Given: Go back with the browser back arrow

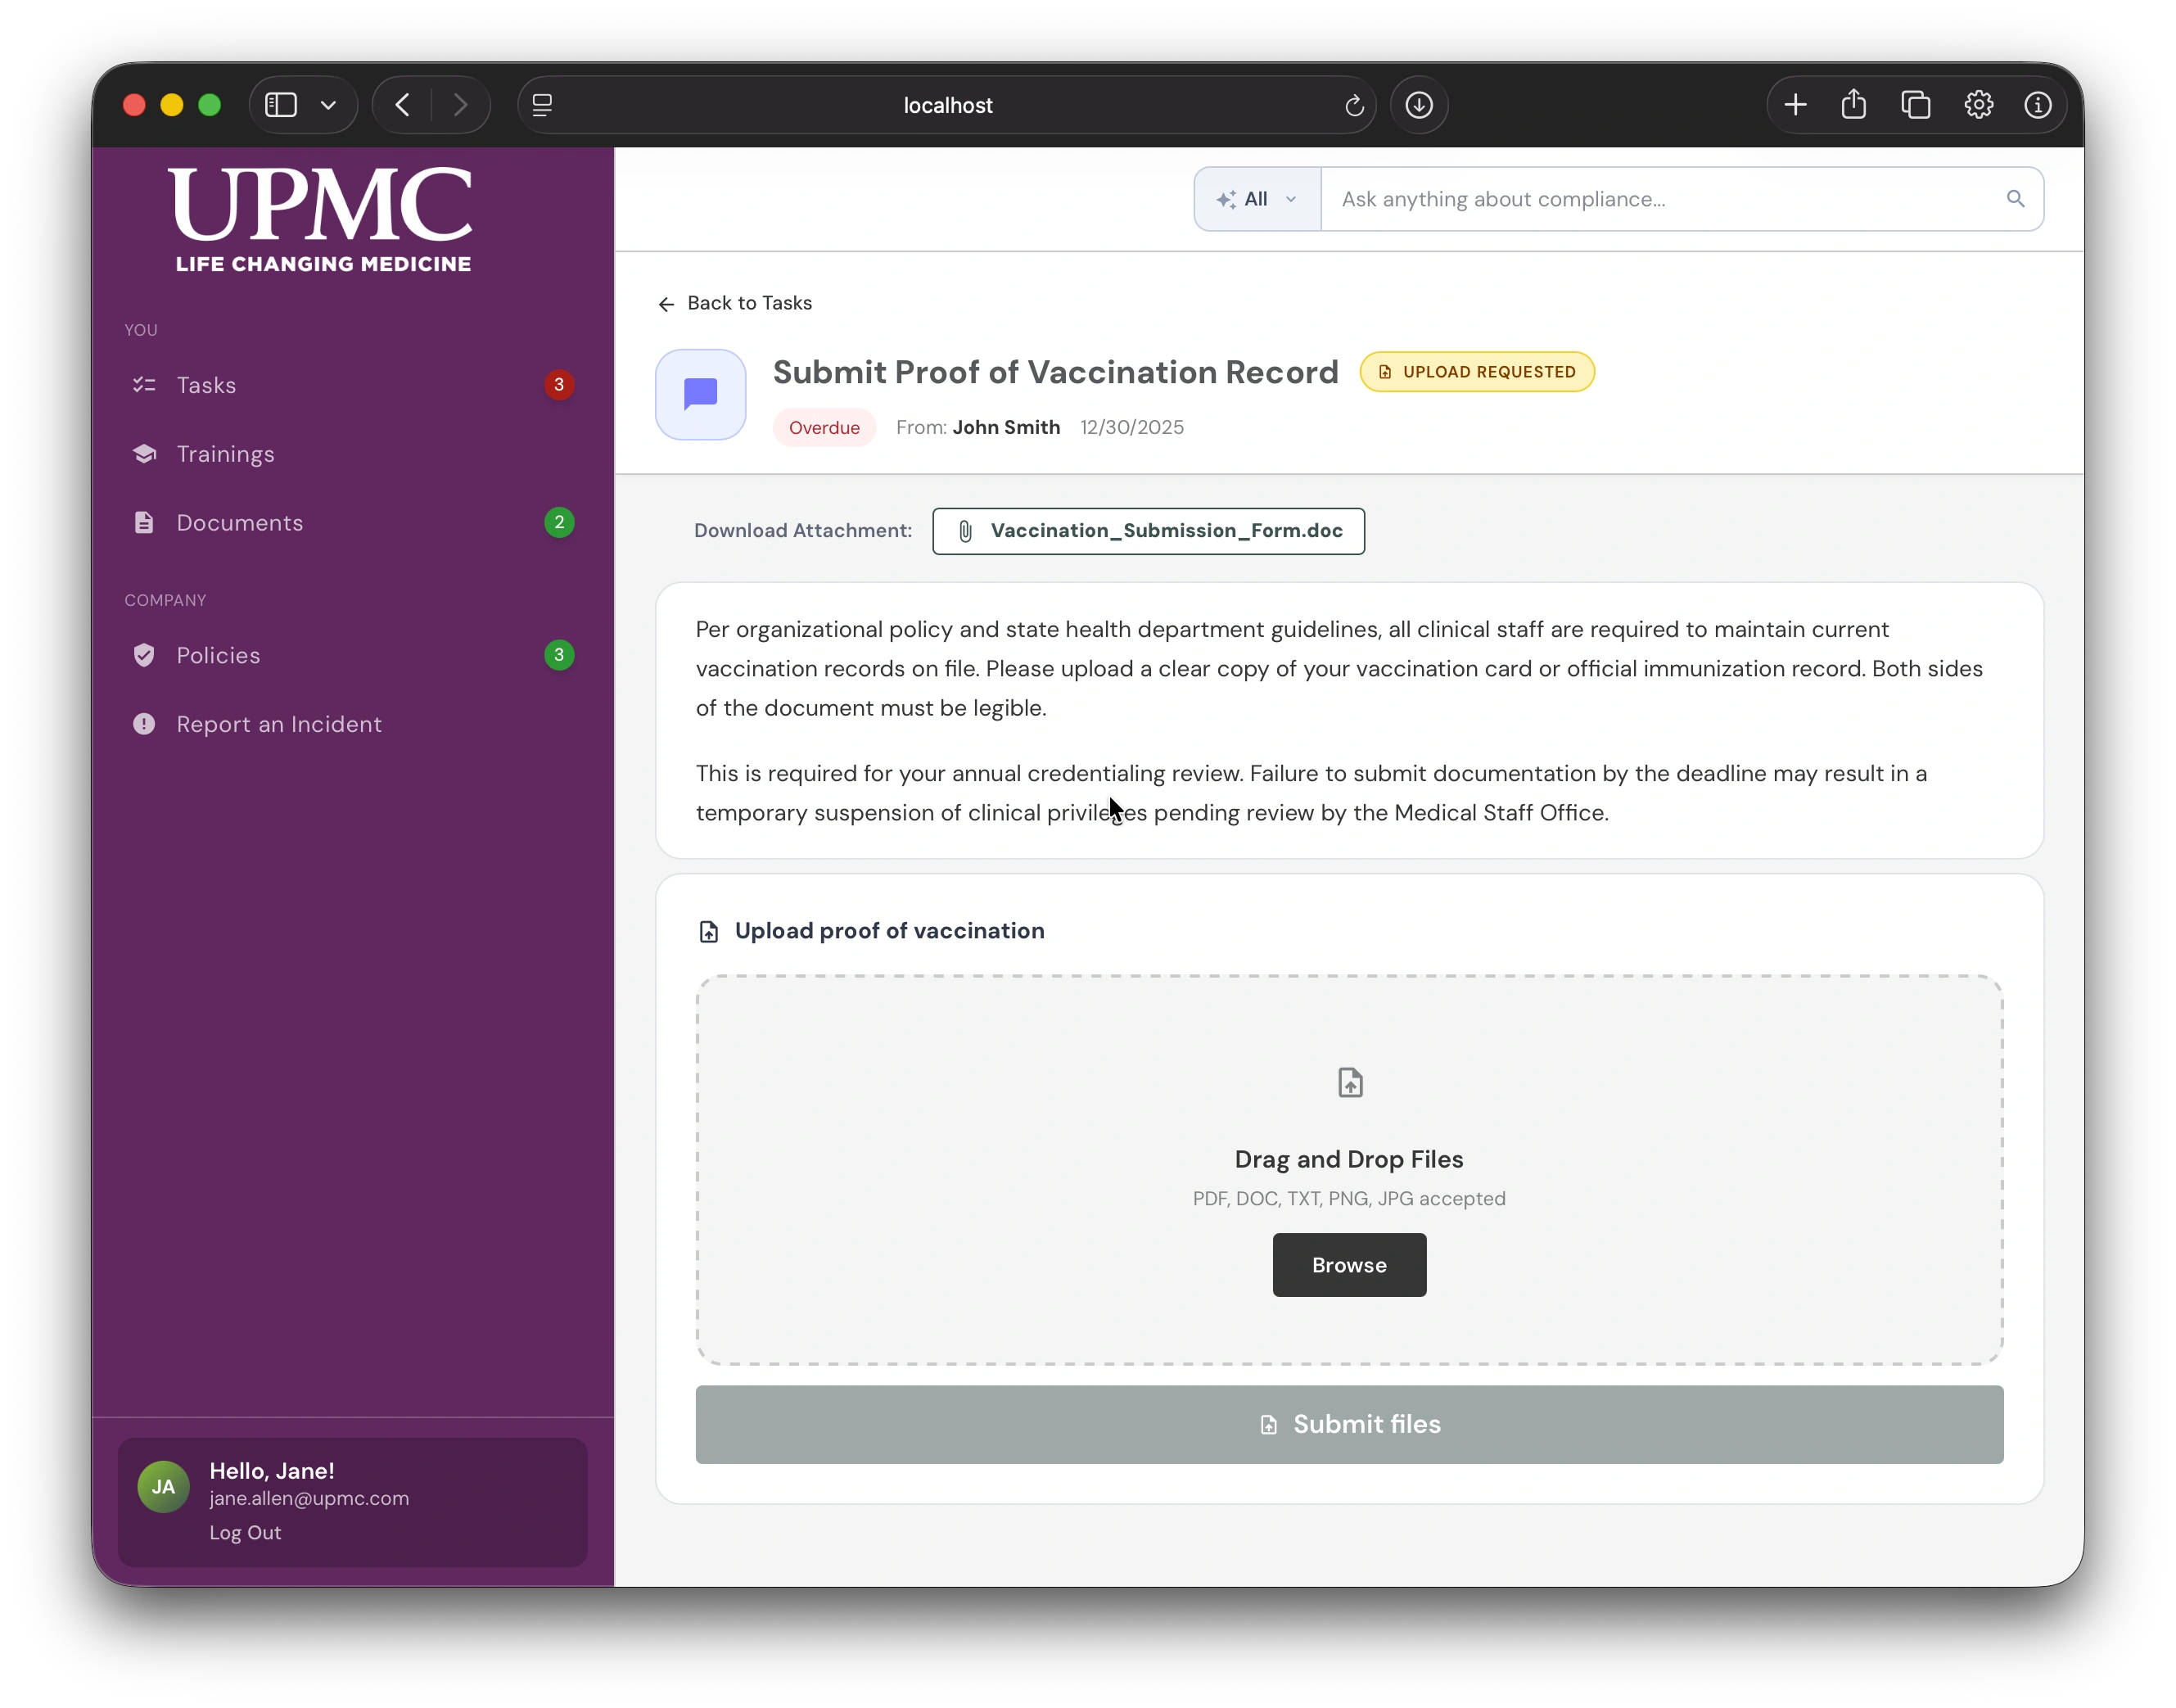Looking at the screenshot, I should tap(403, 105).
